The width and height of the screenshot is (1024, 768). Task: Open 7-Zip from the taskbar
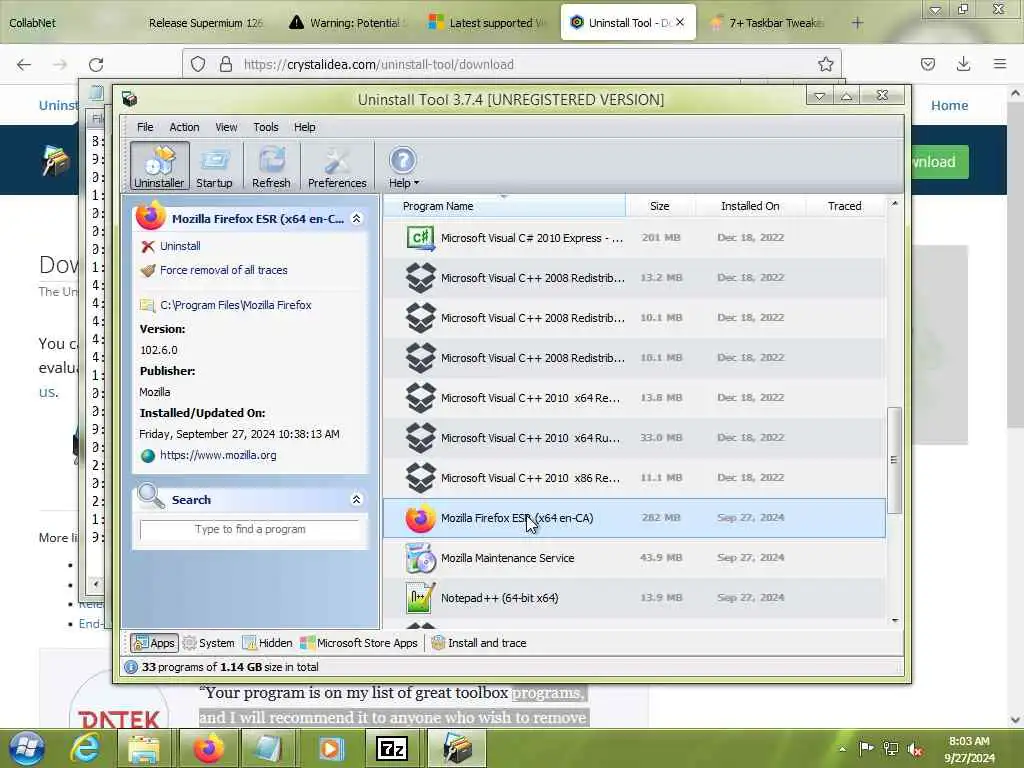[392, 748]
